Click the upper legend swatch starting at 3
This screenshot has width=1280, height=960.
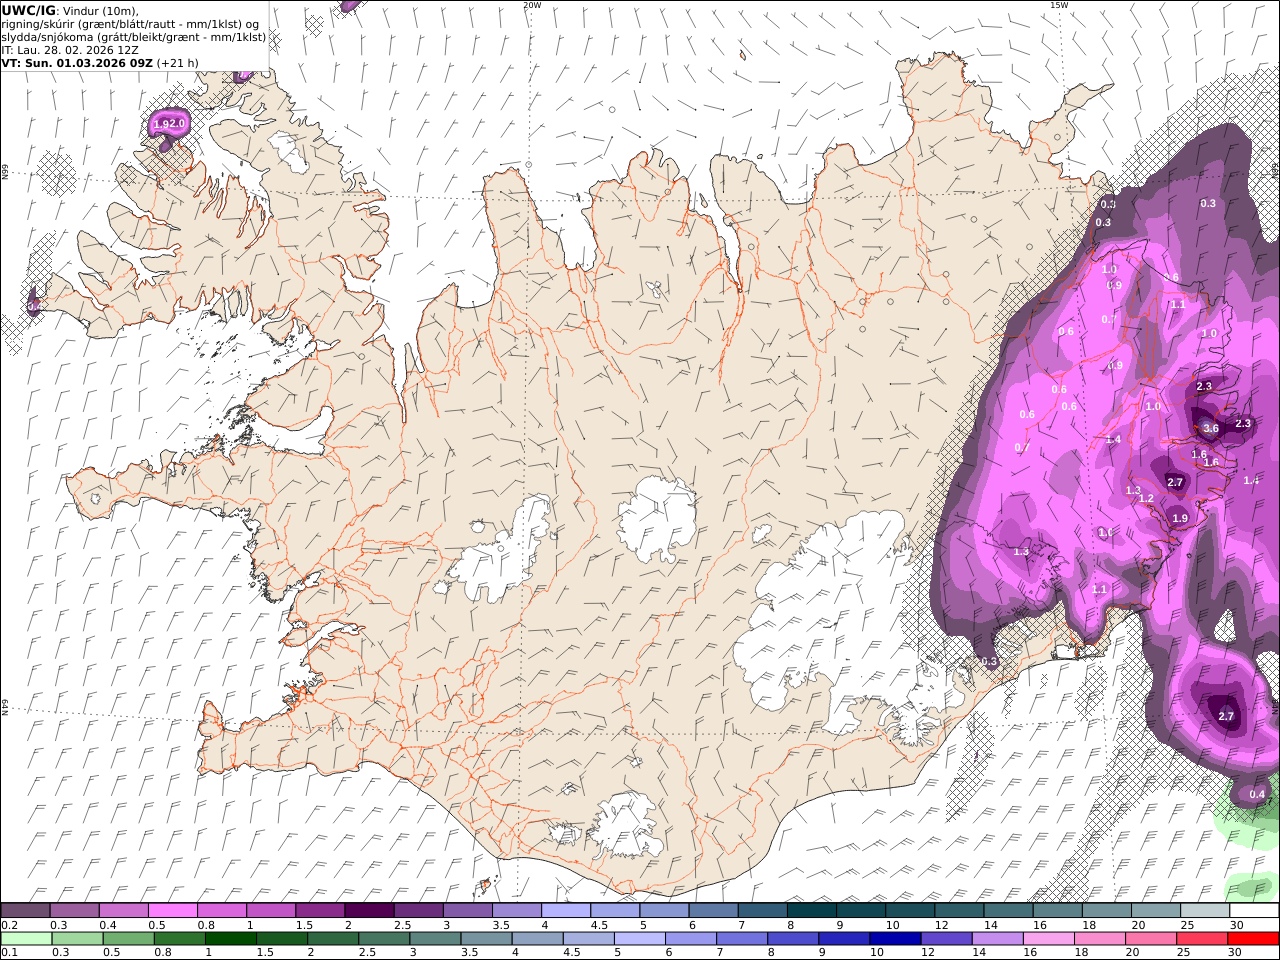click(x=467, y=911)
